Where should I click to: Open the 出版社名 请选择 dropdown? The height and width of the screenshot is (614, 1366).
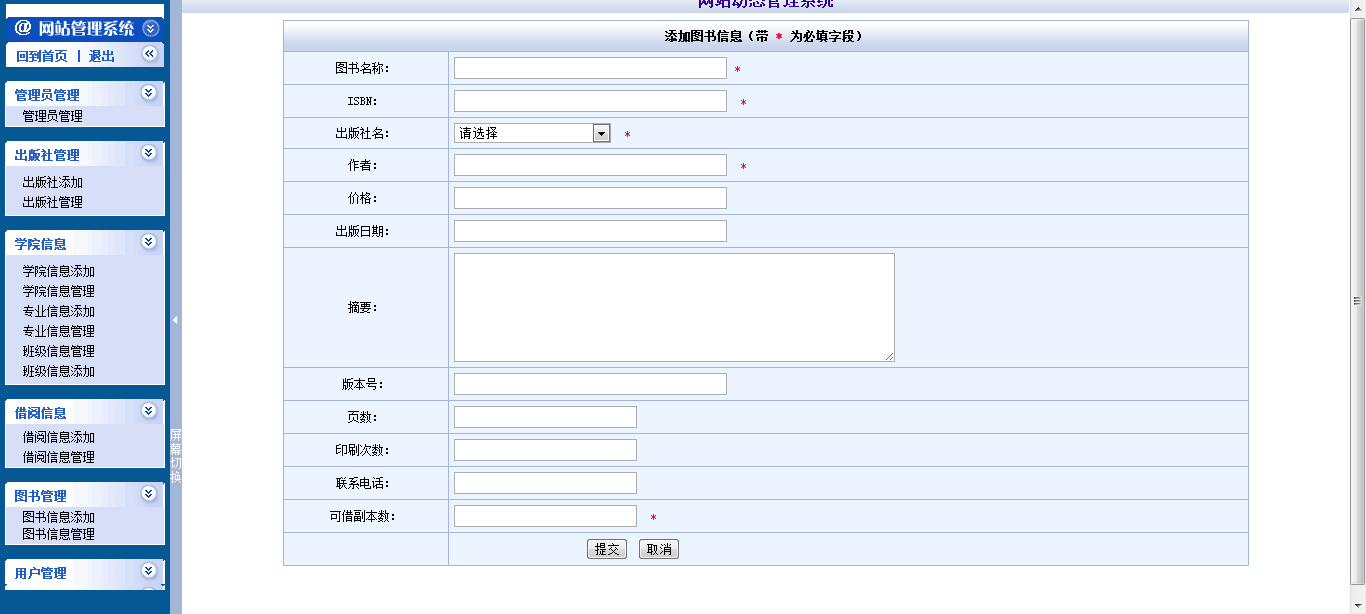click(x=532, y=133)
